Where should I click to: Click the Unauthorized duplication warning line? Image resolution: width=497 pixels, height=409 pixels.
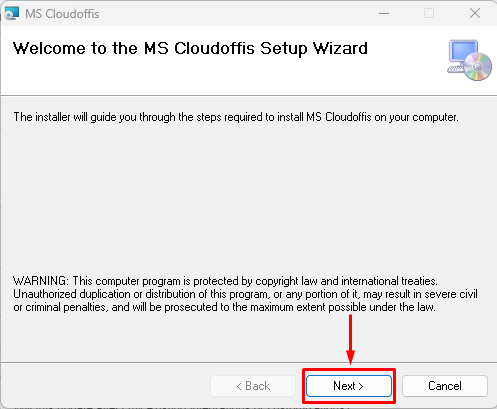[245, 294]
